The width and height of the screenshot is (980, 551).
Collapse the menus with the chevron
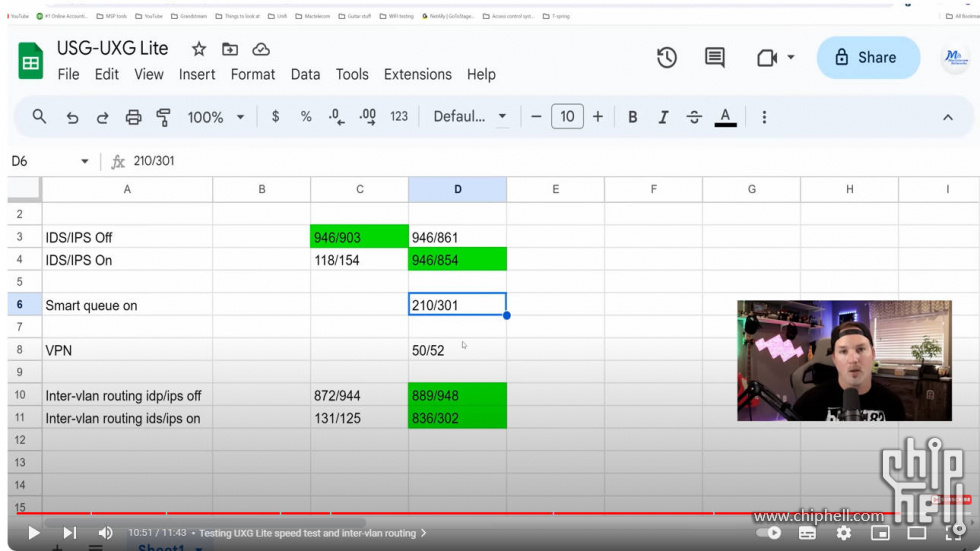[948, 117]
